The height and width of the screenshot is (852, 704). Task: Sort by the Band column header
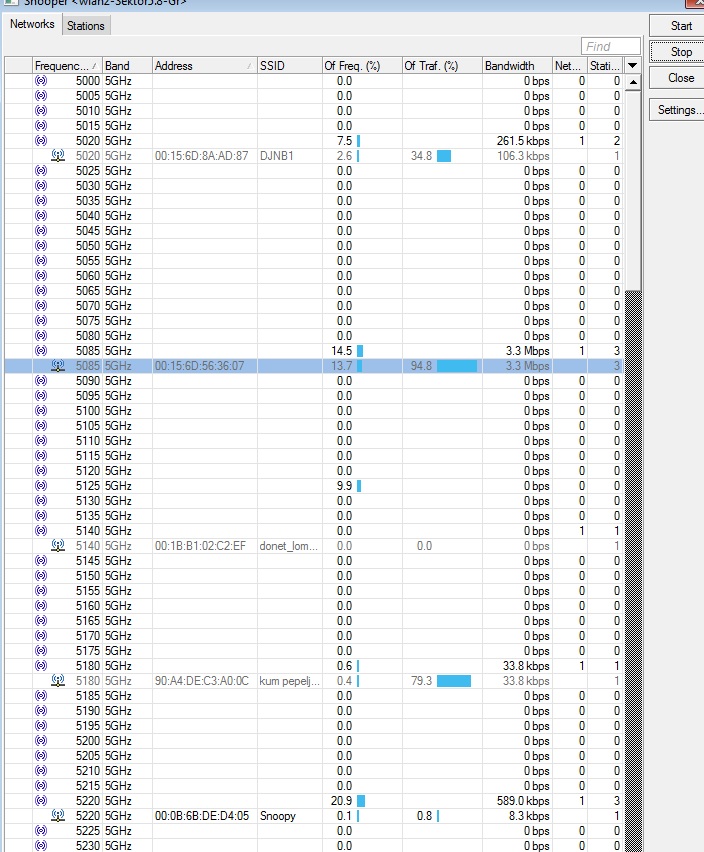(x=127, y=66)
